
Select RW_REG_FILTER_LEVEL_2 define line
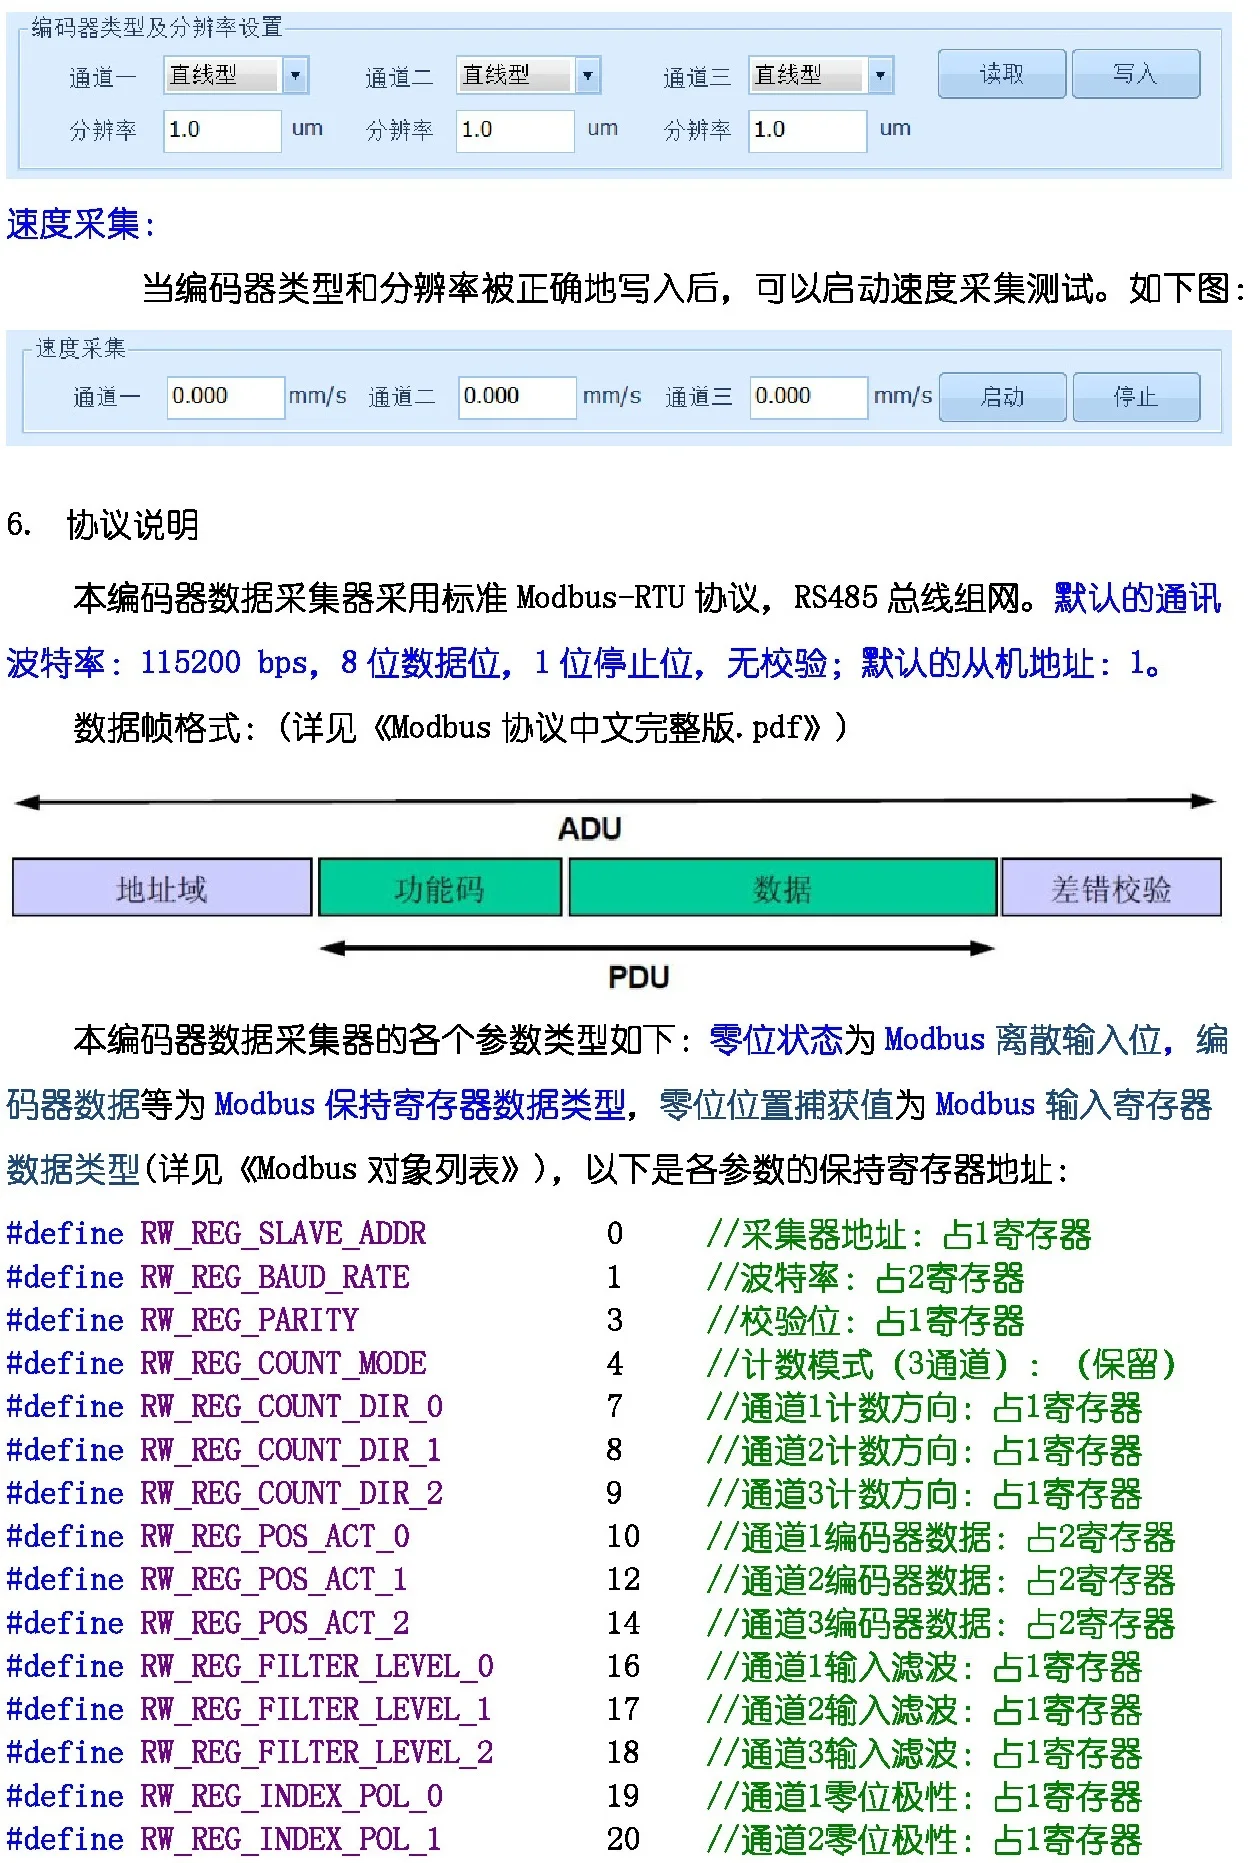(x=574, y=1753)
